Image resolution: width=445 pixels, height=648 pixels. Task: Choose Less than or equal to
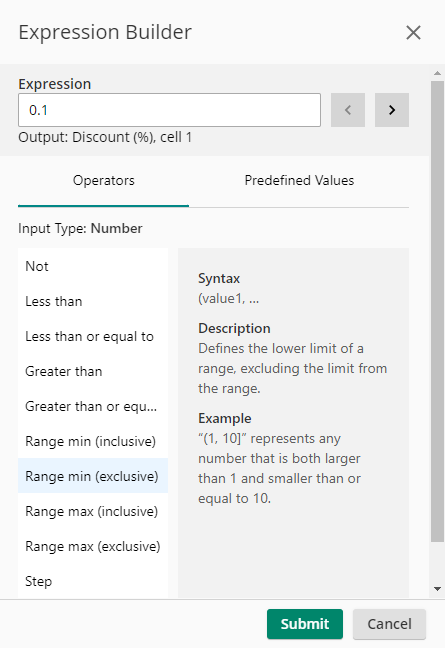[x=93, y=336]
